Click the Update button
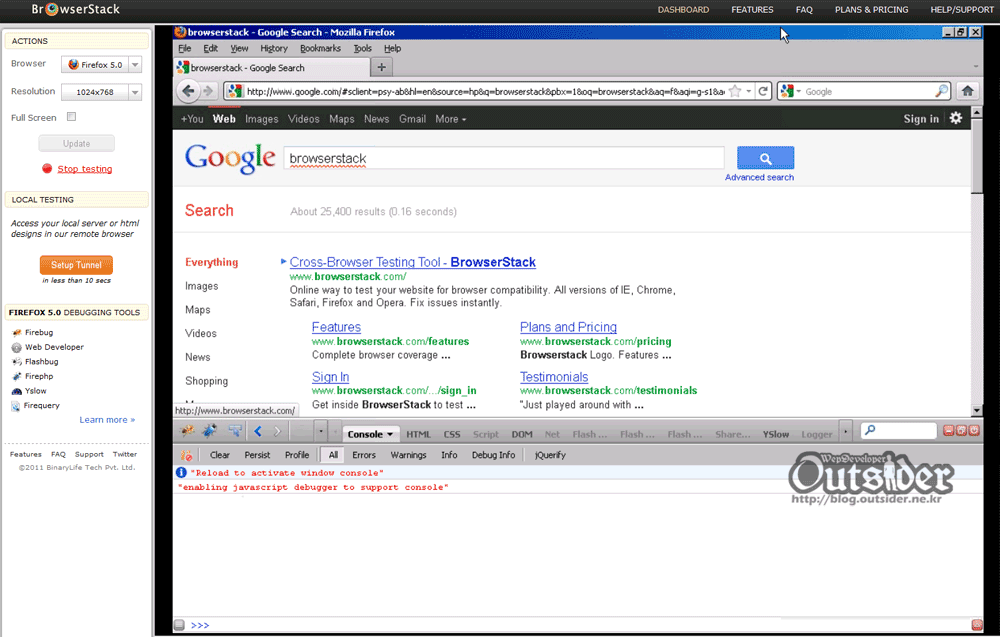 (x=77, y=143)
